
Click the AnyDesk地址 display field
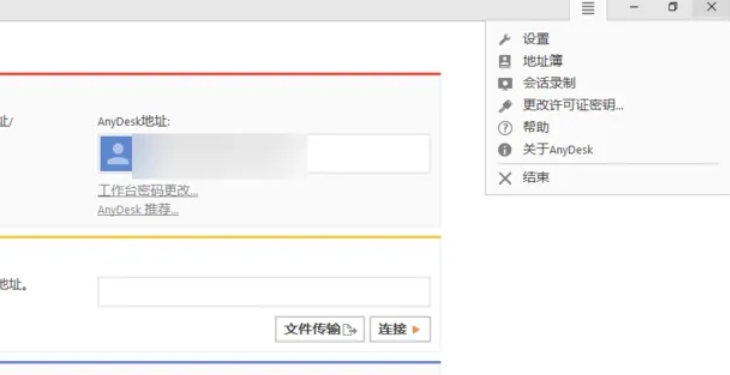click(264, 154)
